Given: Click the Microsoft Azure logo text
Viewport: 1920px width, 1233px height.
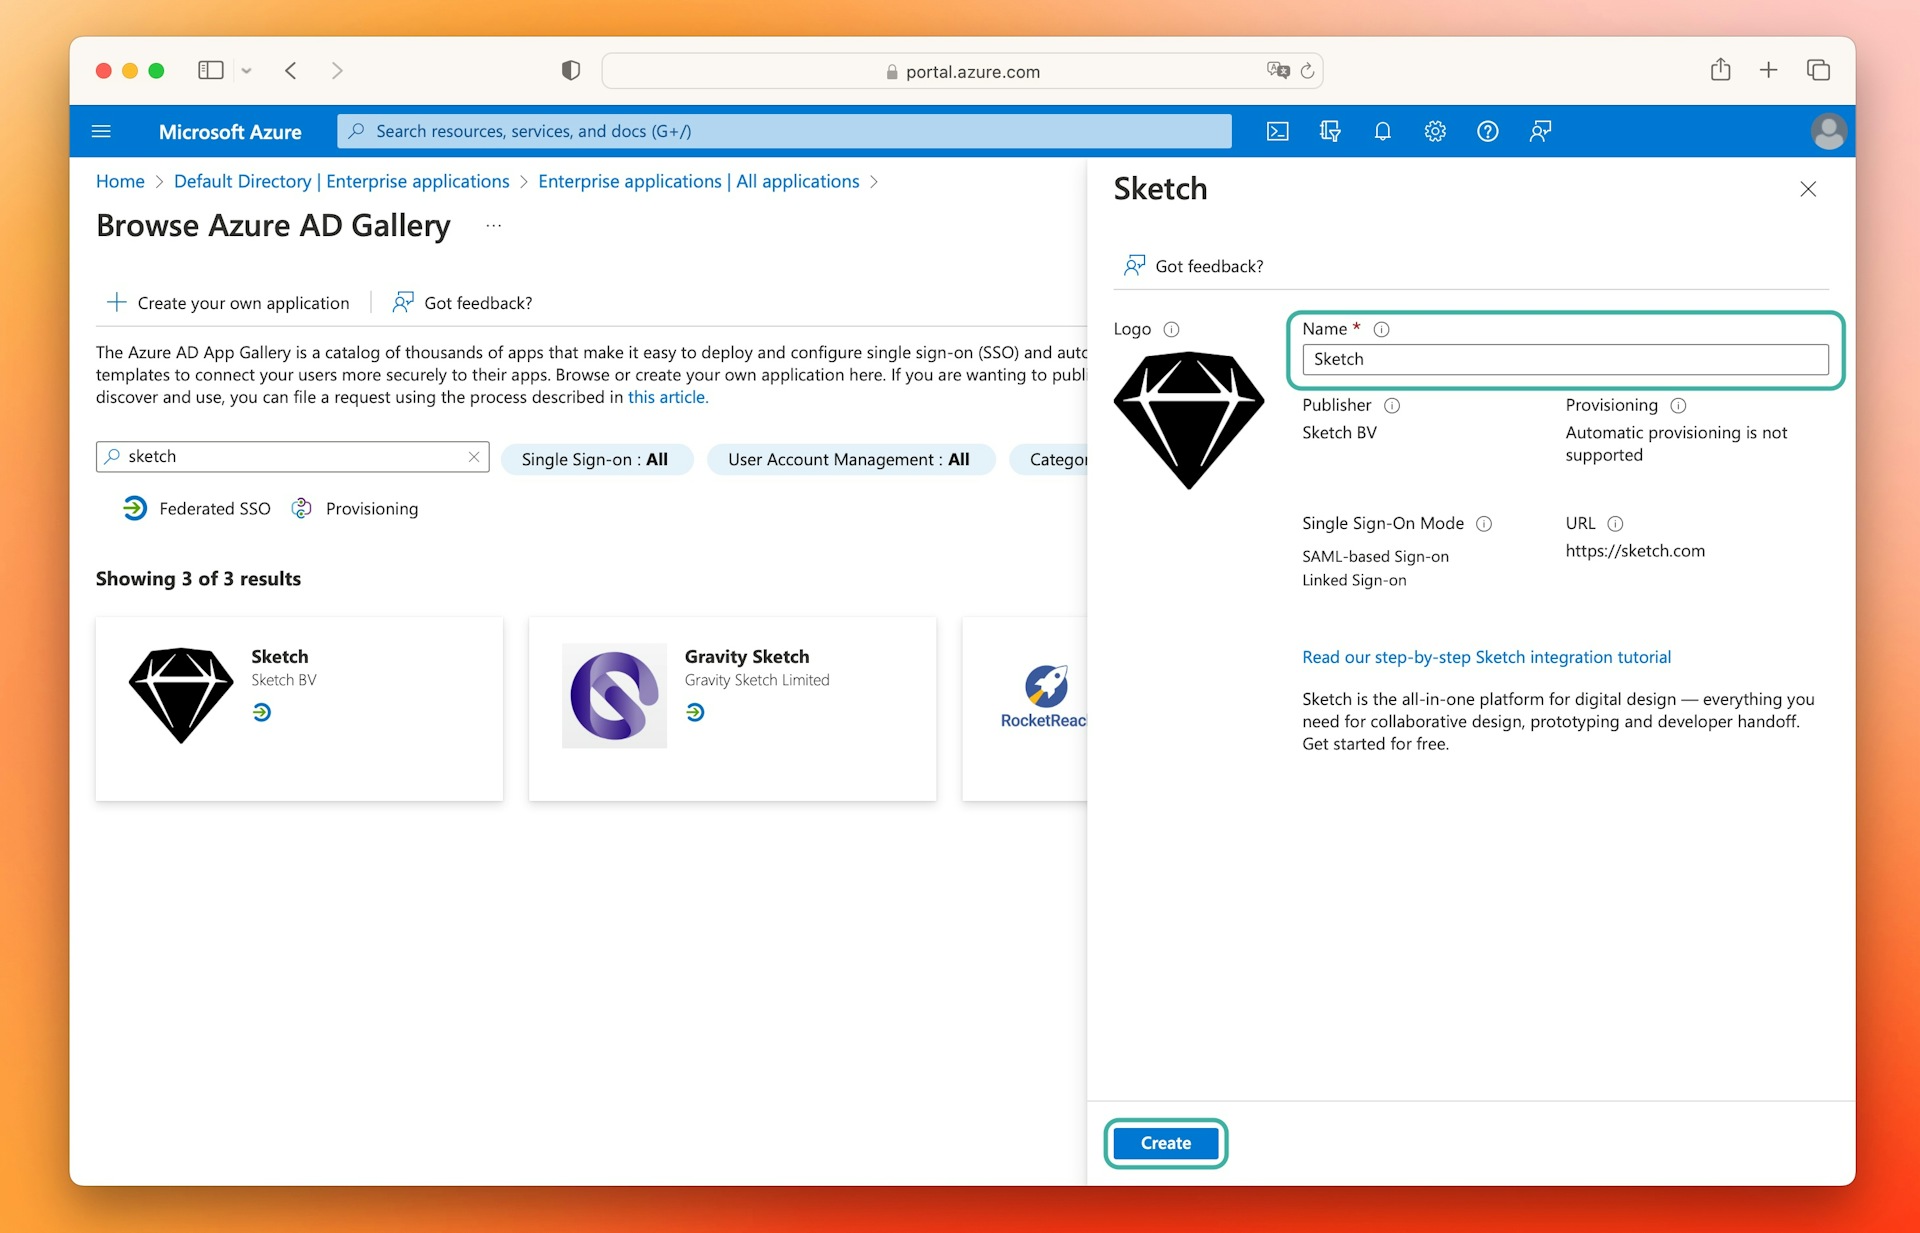Looking at the screenshot, I should tap(230, 132).
